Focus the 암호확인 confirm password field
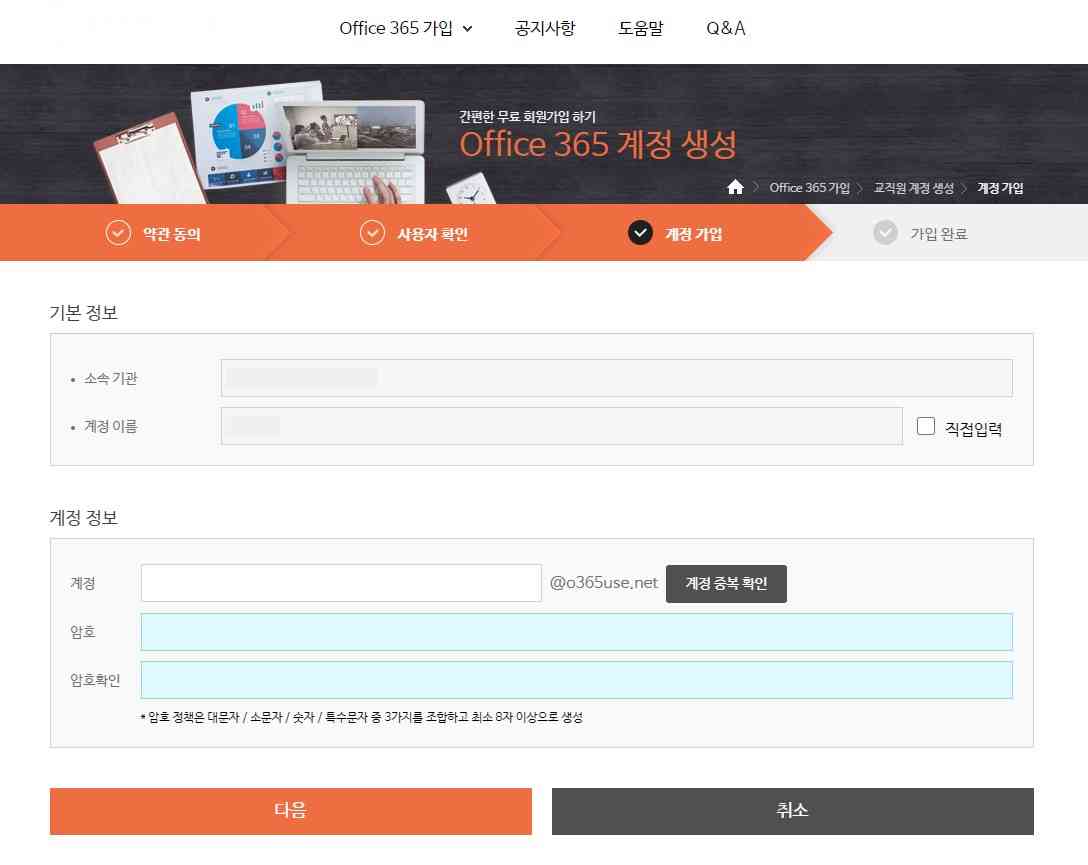 click(x=577, y=680)
